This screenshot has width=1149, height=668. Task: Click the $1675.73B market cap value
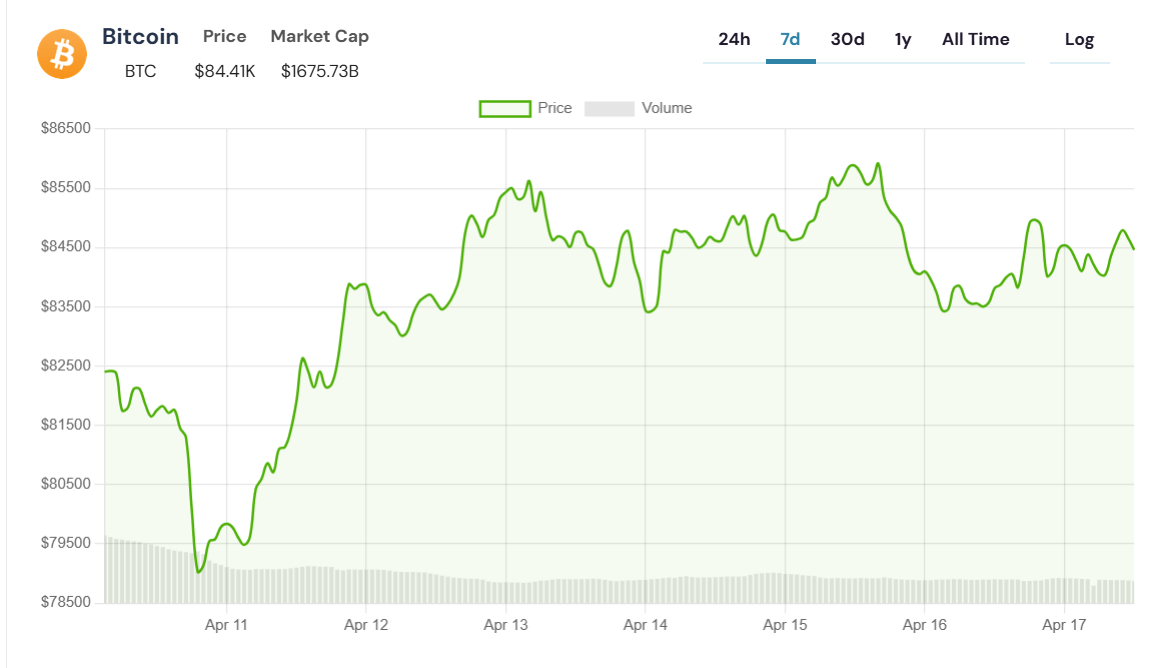[319, 72]
